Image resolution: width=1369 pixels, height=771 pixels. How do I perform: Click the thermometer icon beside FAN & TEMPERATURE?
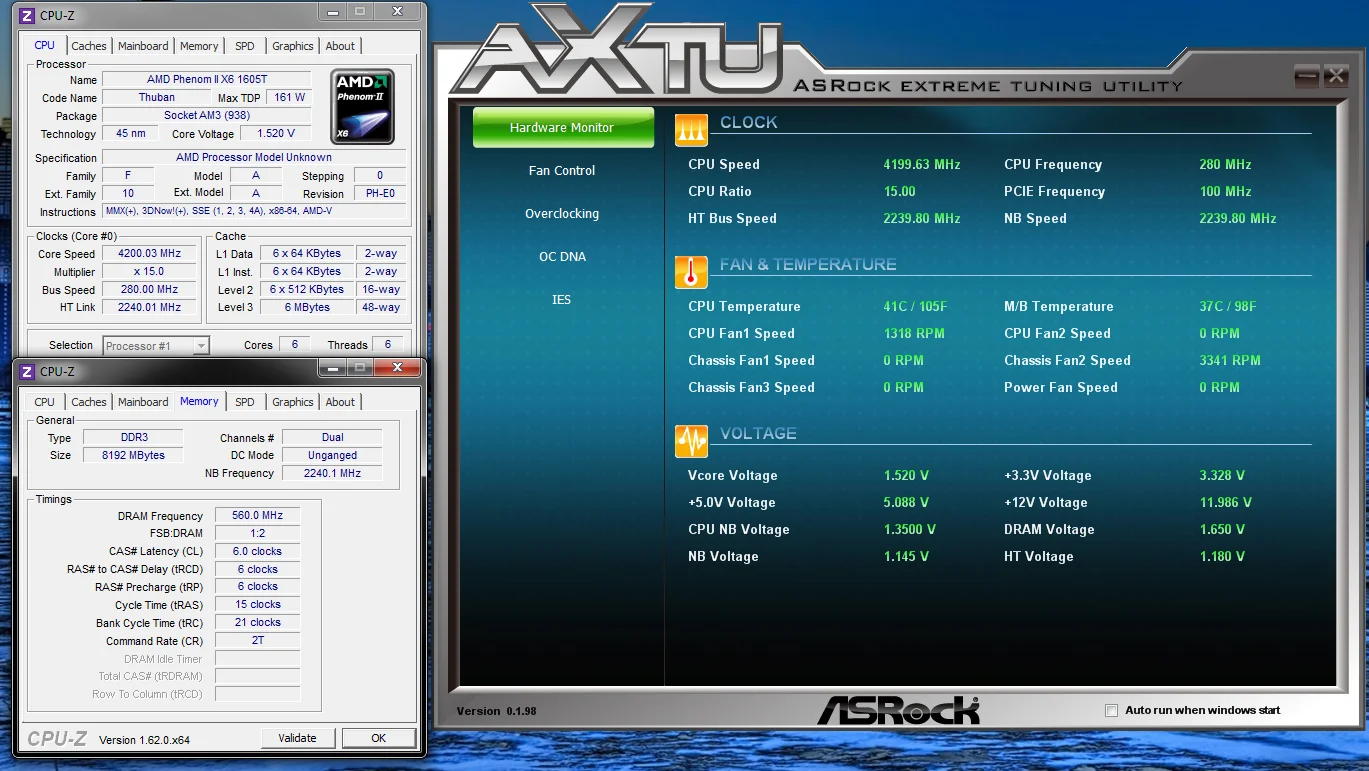(691, 271)
